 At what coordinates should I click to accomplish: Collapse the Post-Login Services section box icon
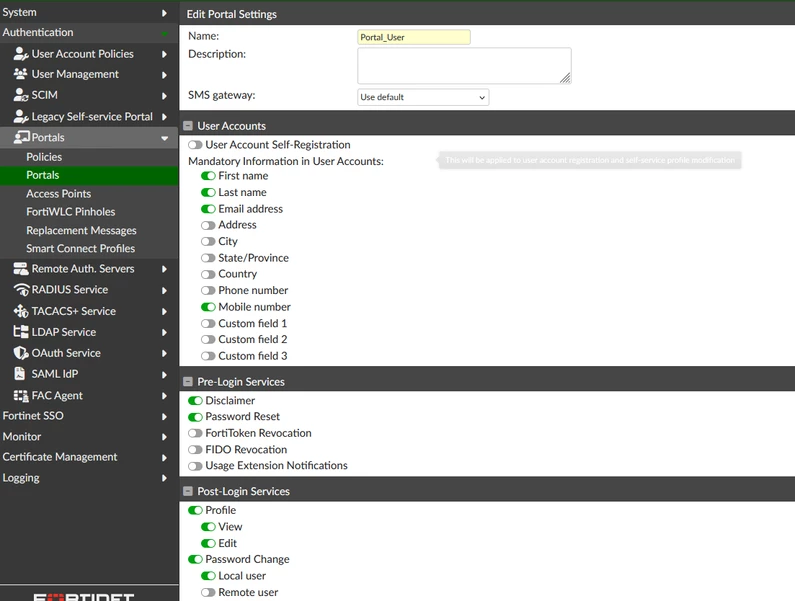coord(188,491)
